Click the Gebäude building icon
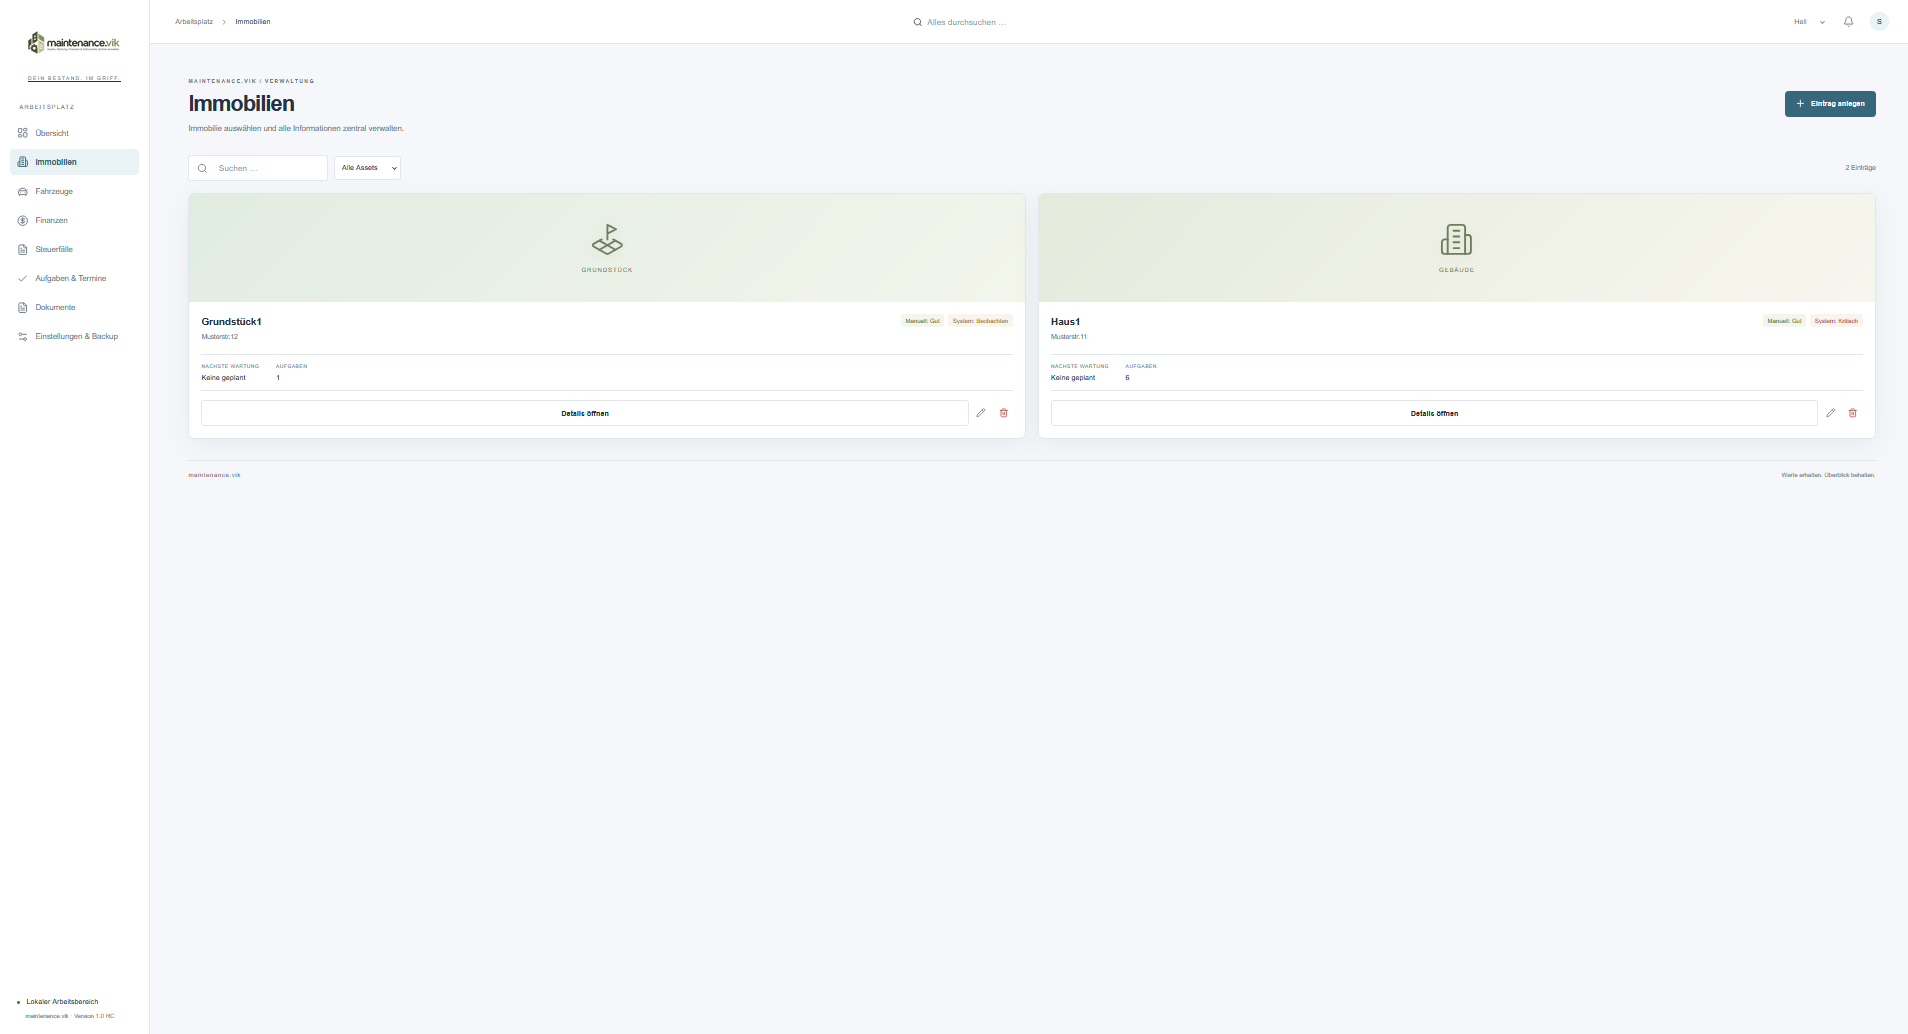The image size is (1908, 1034). 1456,240
